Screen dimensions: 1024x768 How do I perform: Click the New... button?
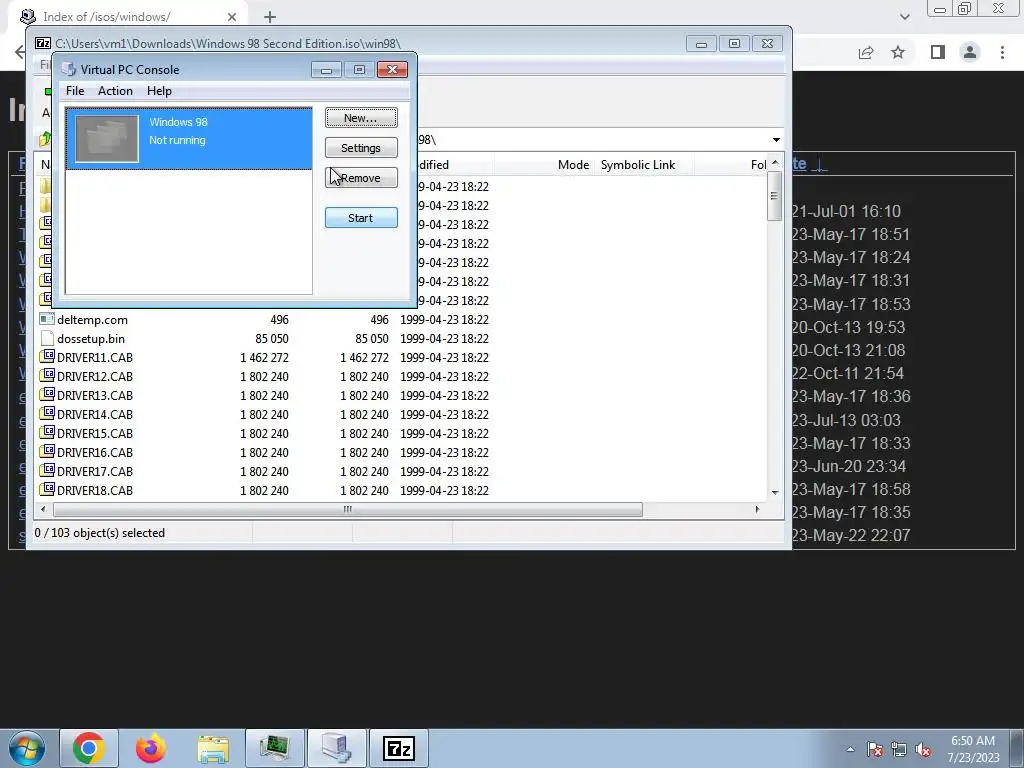(360, 118)
